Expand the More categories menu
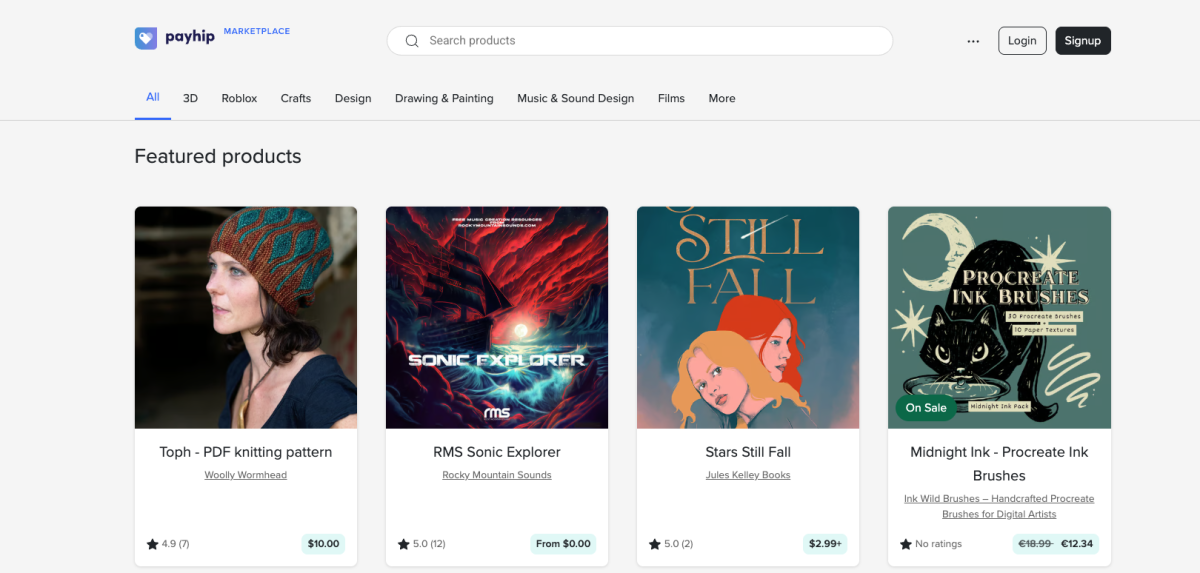Viewport: 1200px width, 573px height. point(722,98)
